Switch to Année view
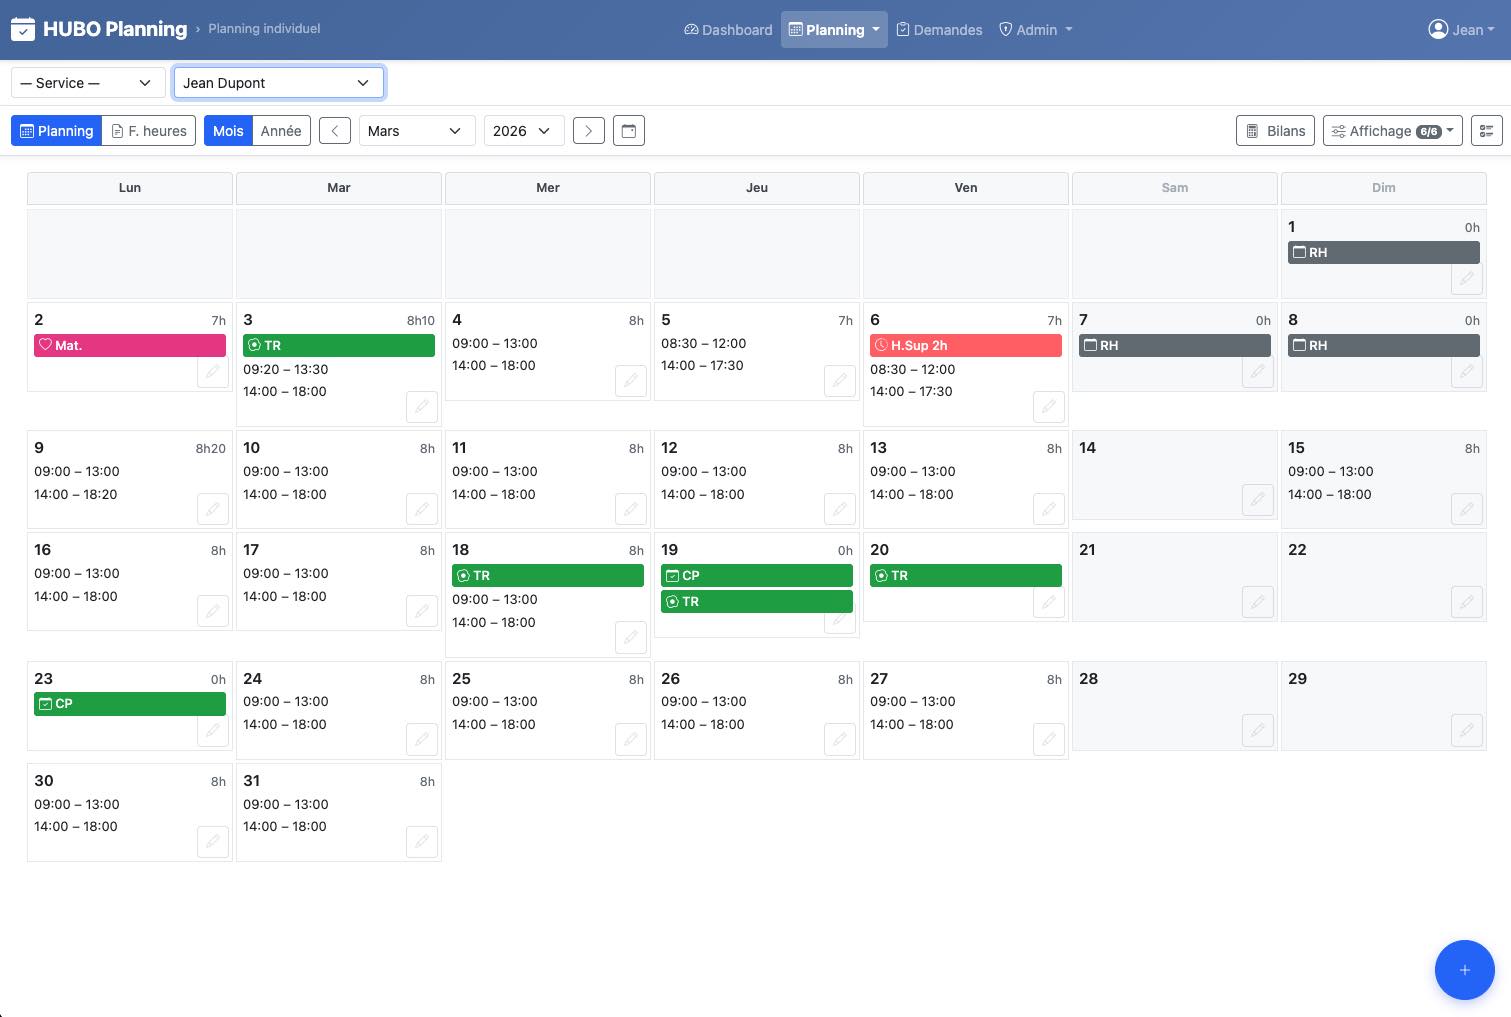The image size is (1511, 1017). click(x=281, y=131)
